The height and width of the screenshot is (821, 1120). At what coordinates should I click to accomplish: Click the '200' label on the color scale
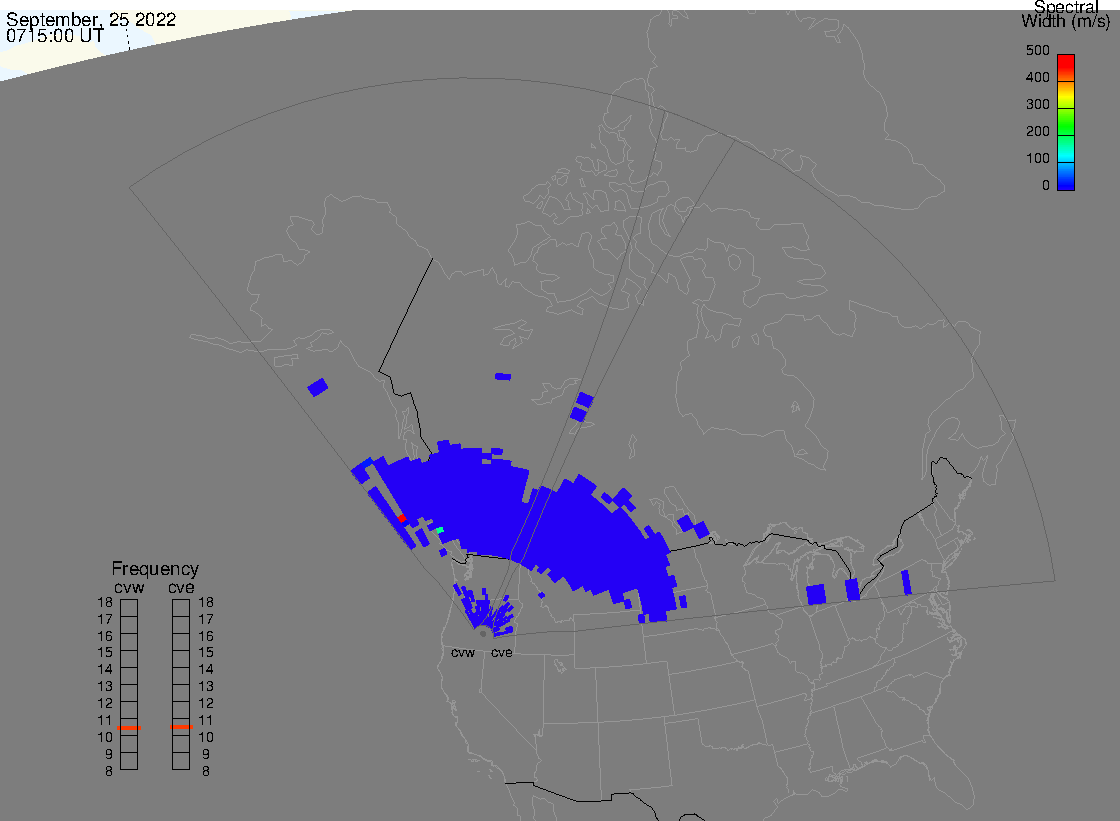[x=1037, y=131]
